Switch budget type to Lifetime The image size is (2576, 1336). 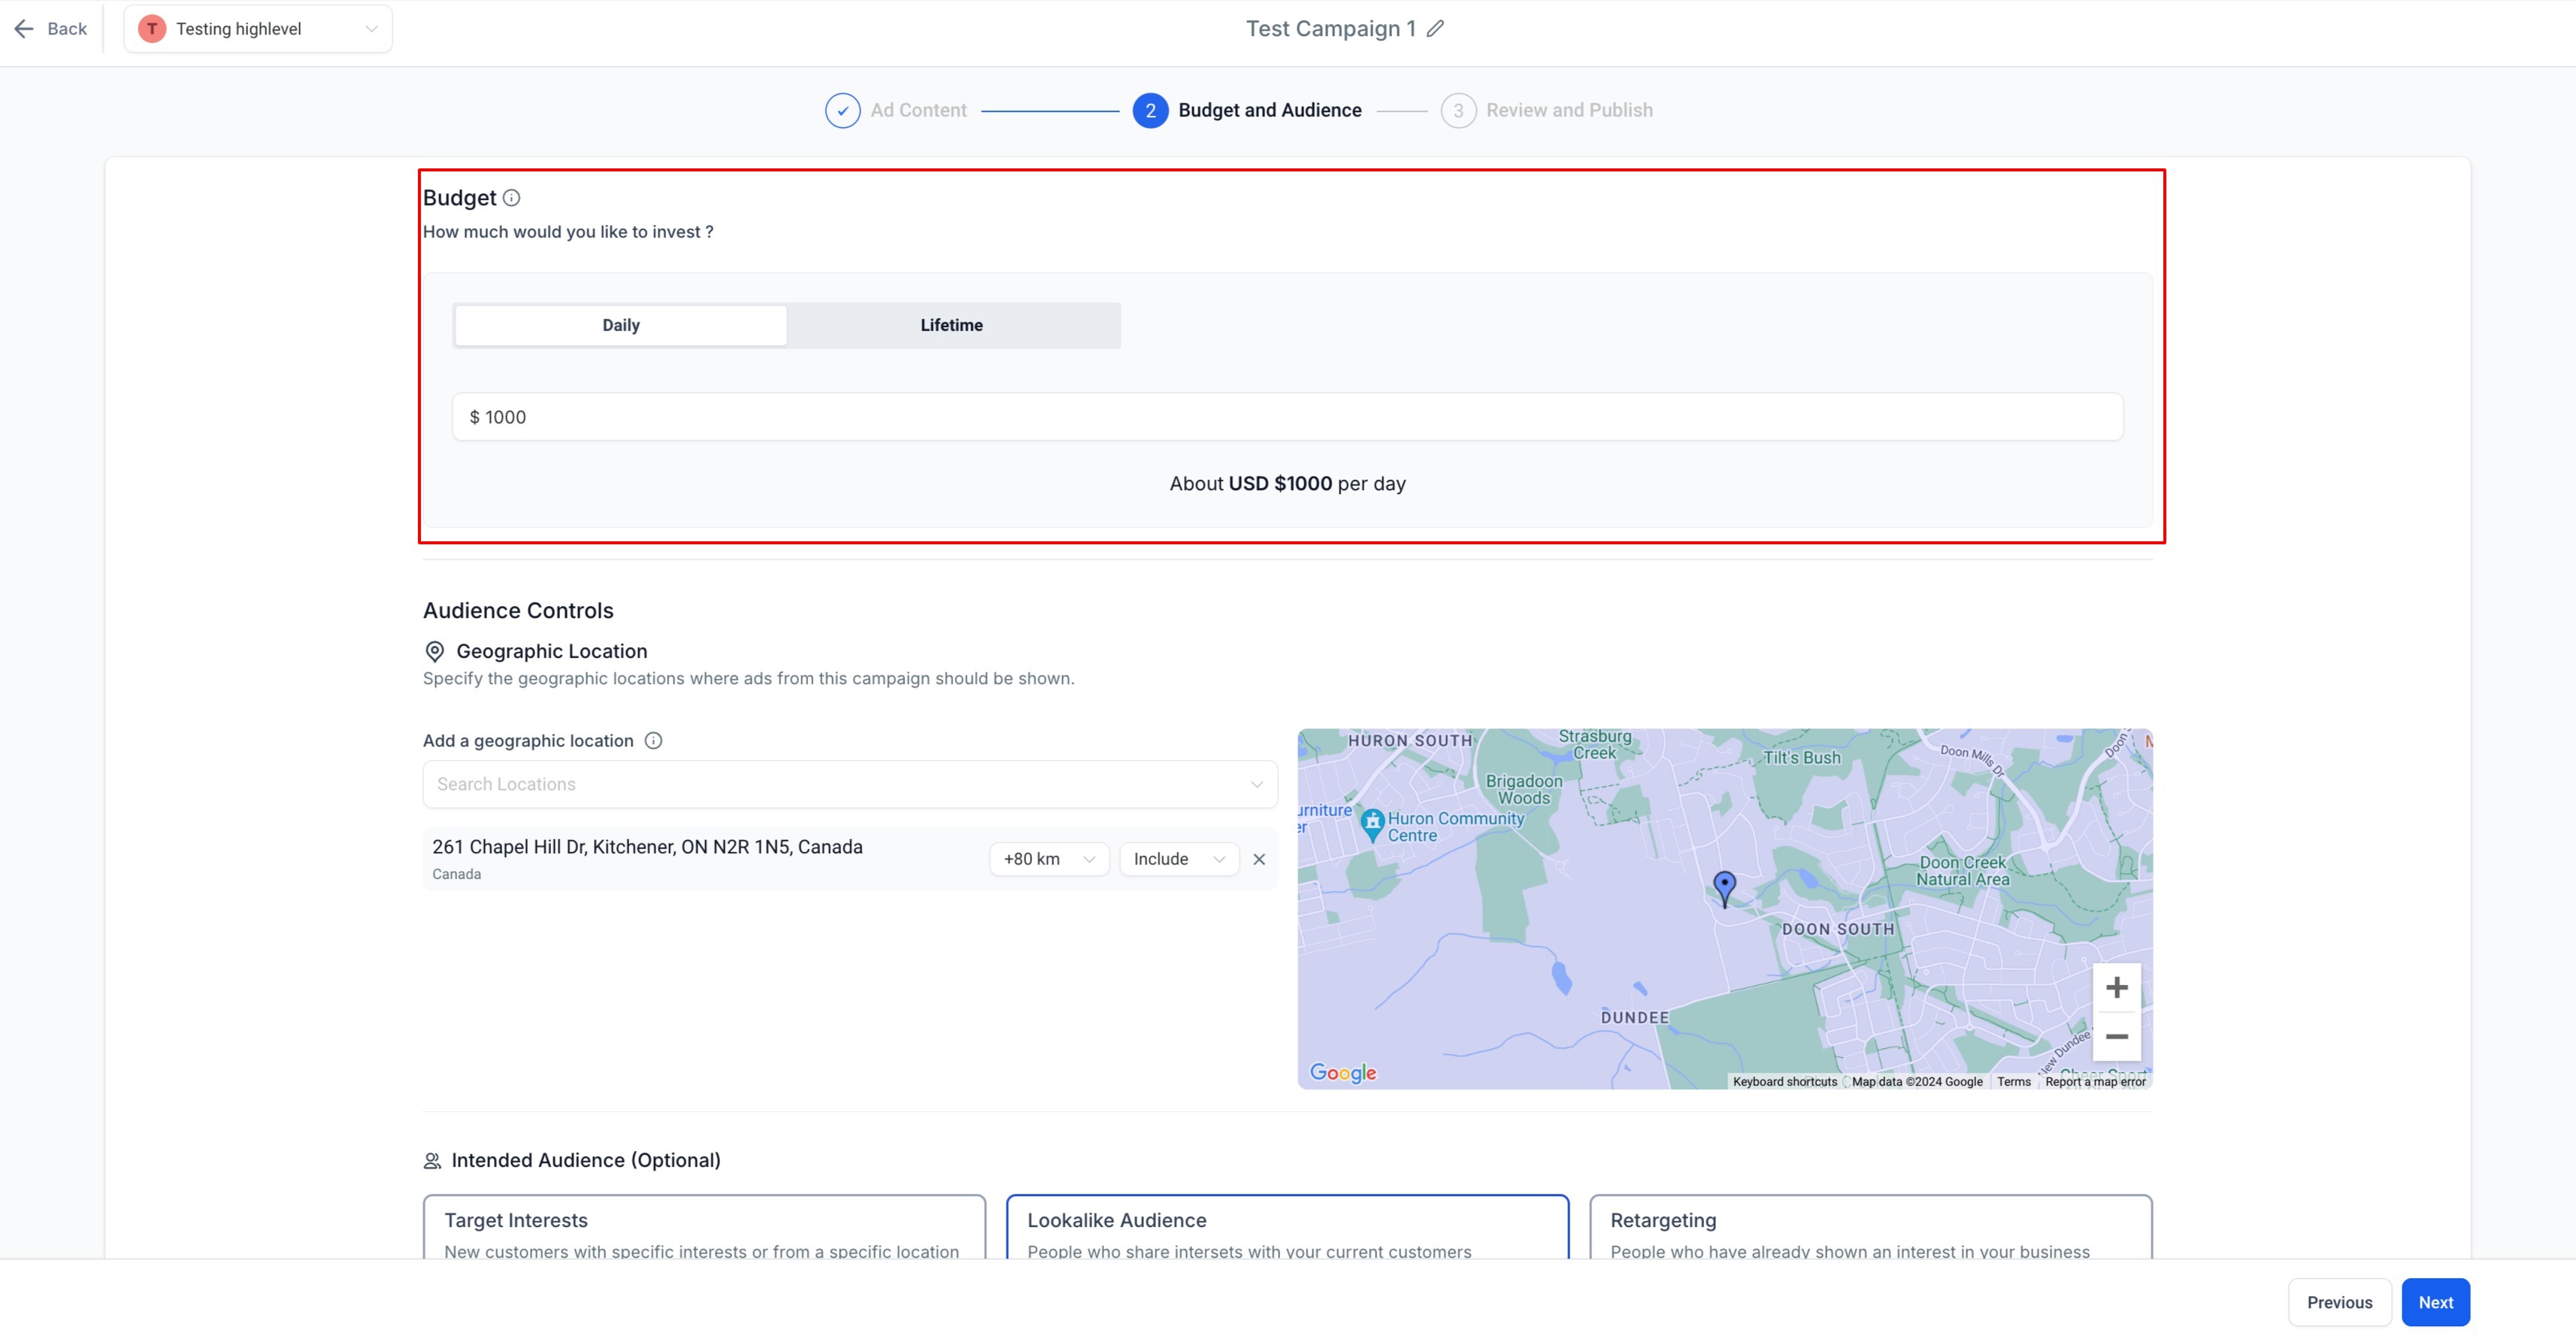(x=951, y=325)
